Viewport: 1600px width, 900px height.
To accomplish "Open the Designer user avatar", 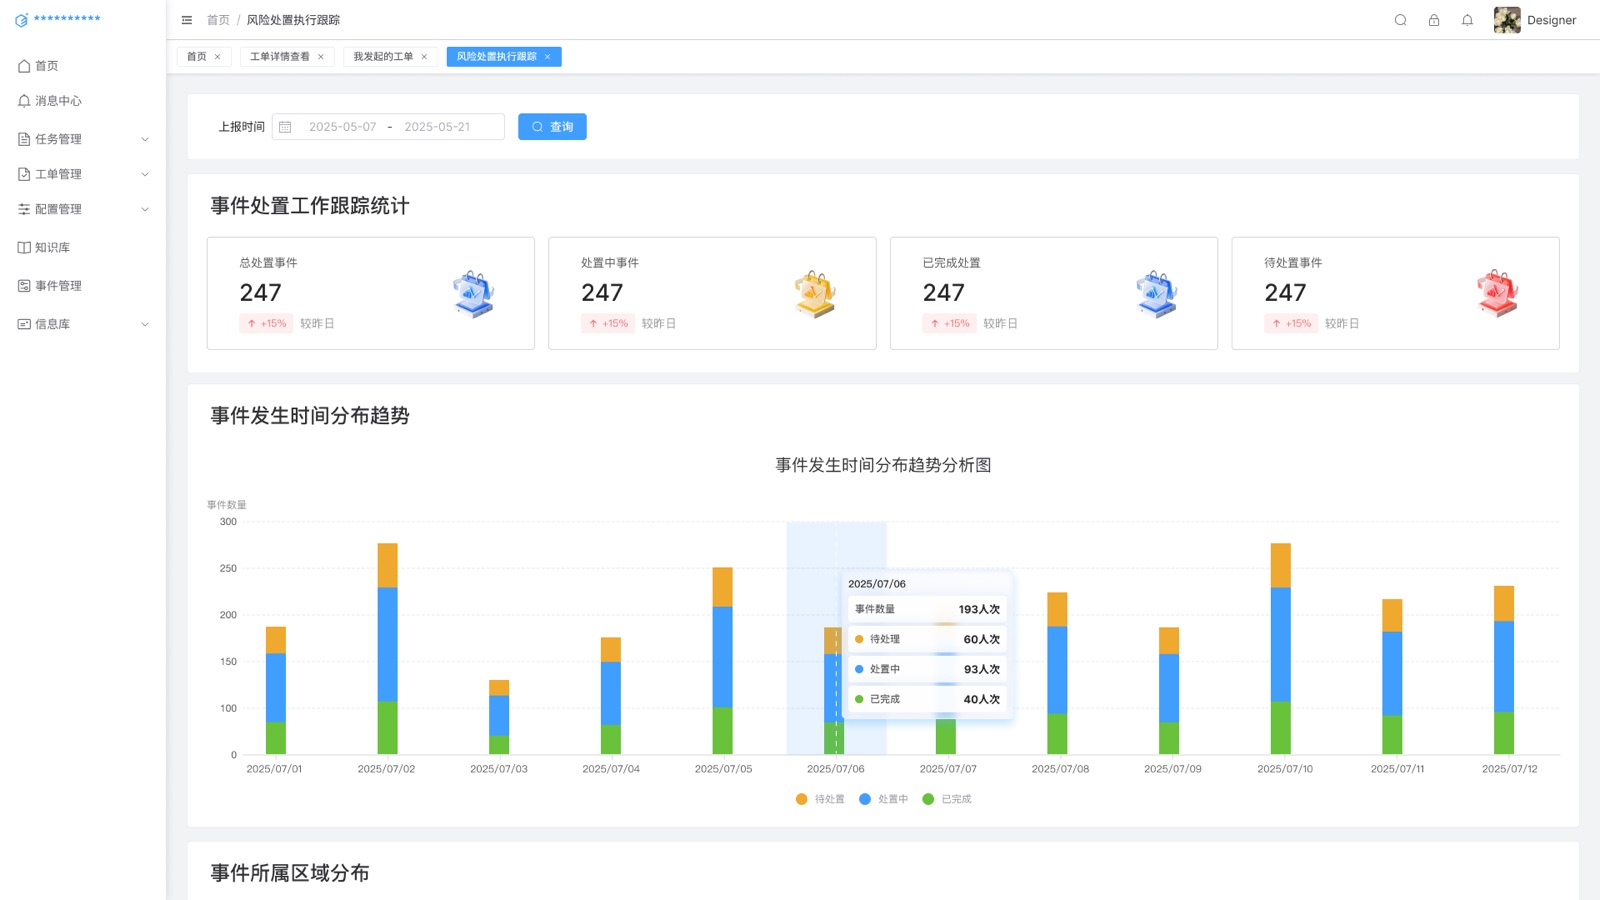I will (x=1507, y=20).
